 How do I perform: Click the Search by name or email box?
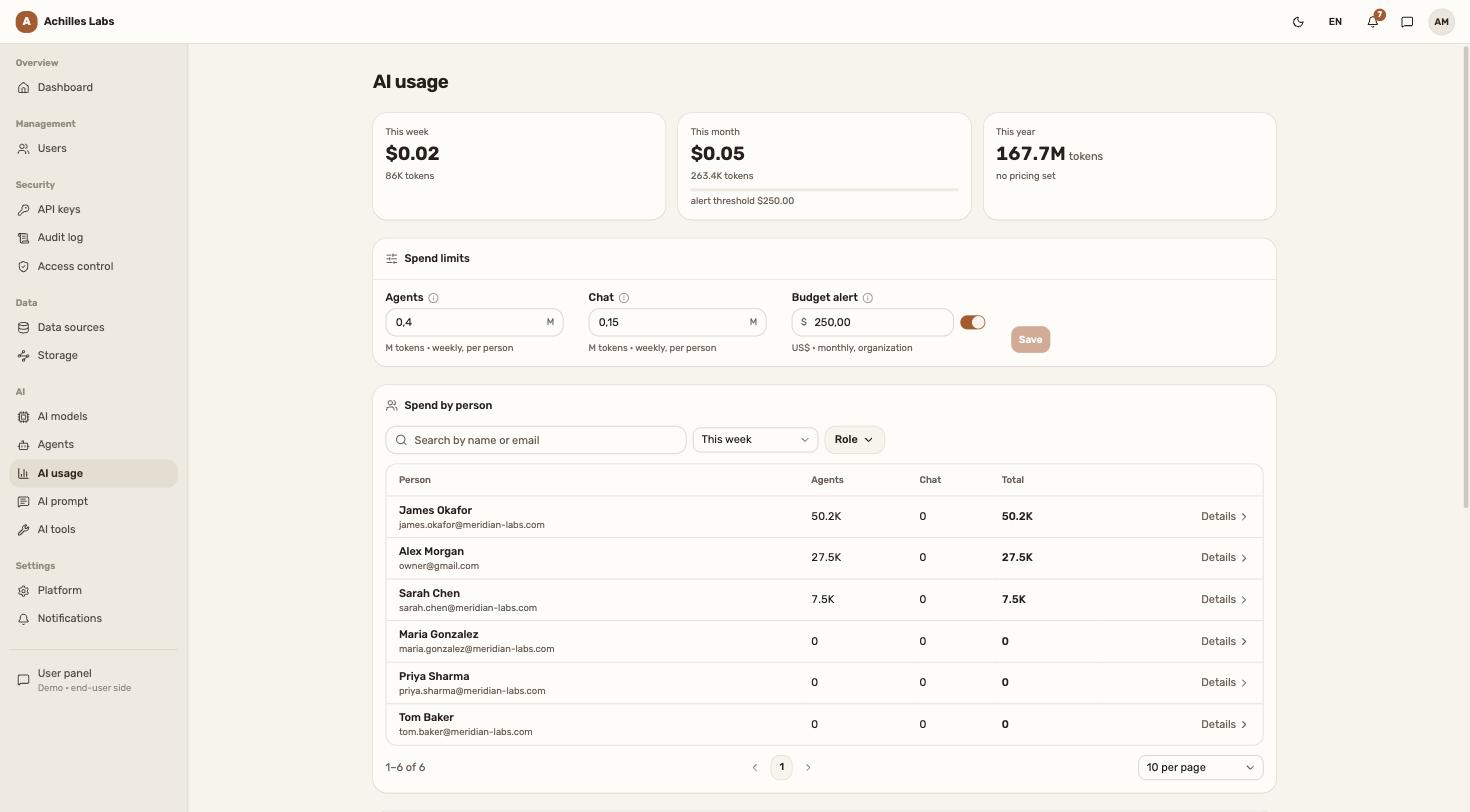coord(536,440)
